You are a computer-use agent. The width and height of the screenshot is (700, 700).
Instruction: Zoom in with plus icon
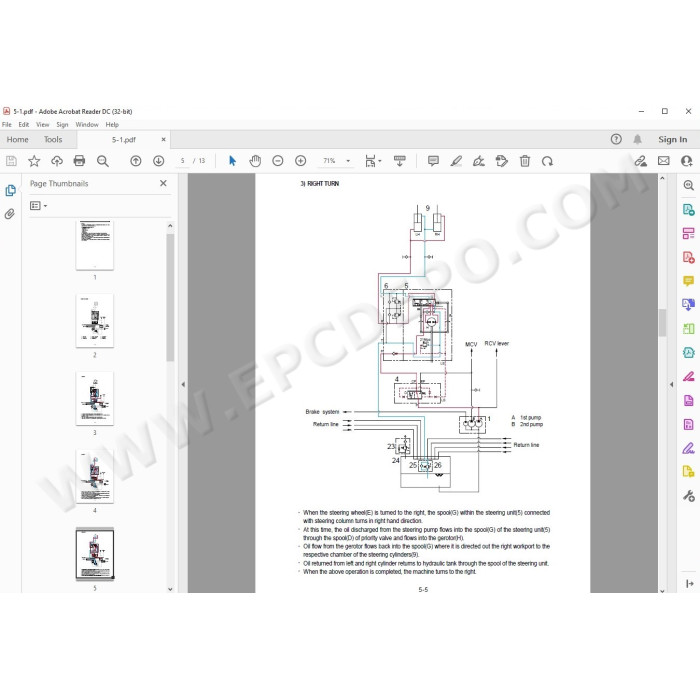[x=300, y=161]
